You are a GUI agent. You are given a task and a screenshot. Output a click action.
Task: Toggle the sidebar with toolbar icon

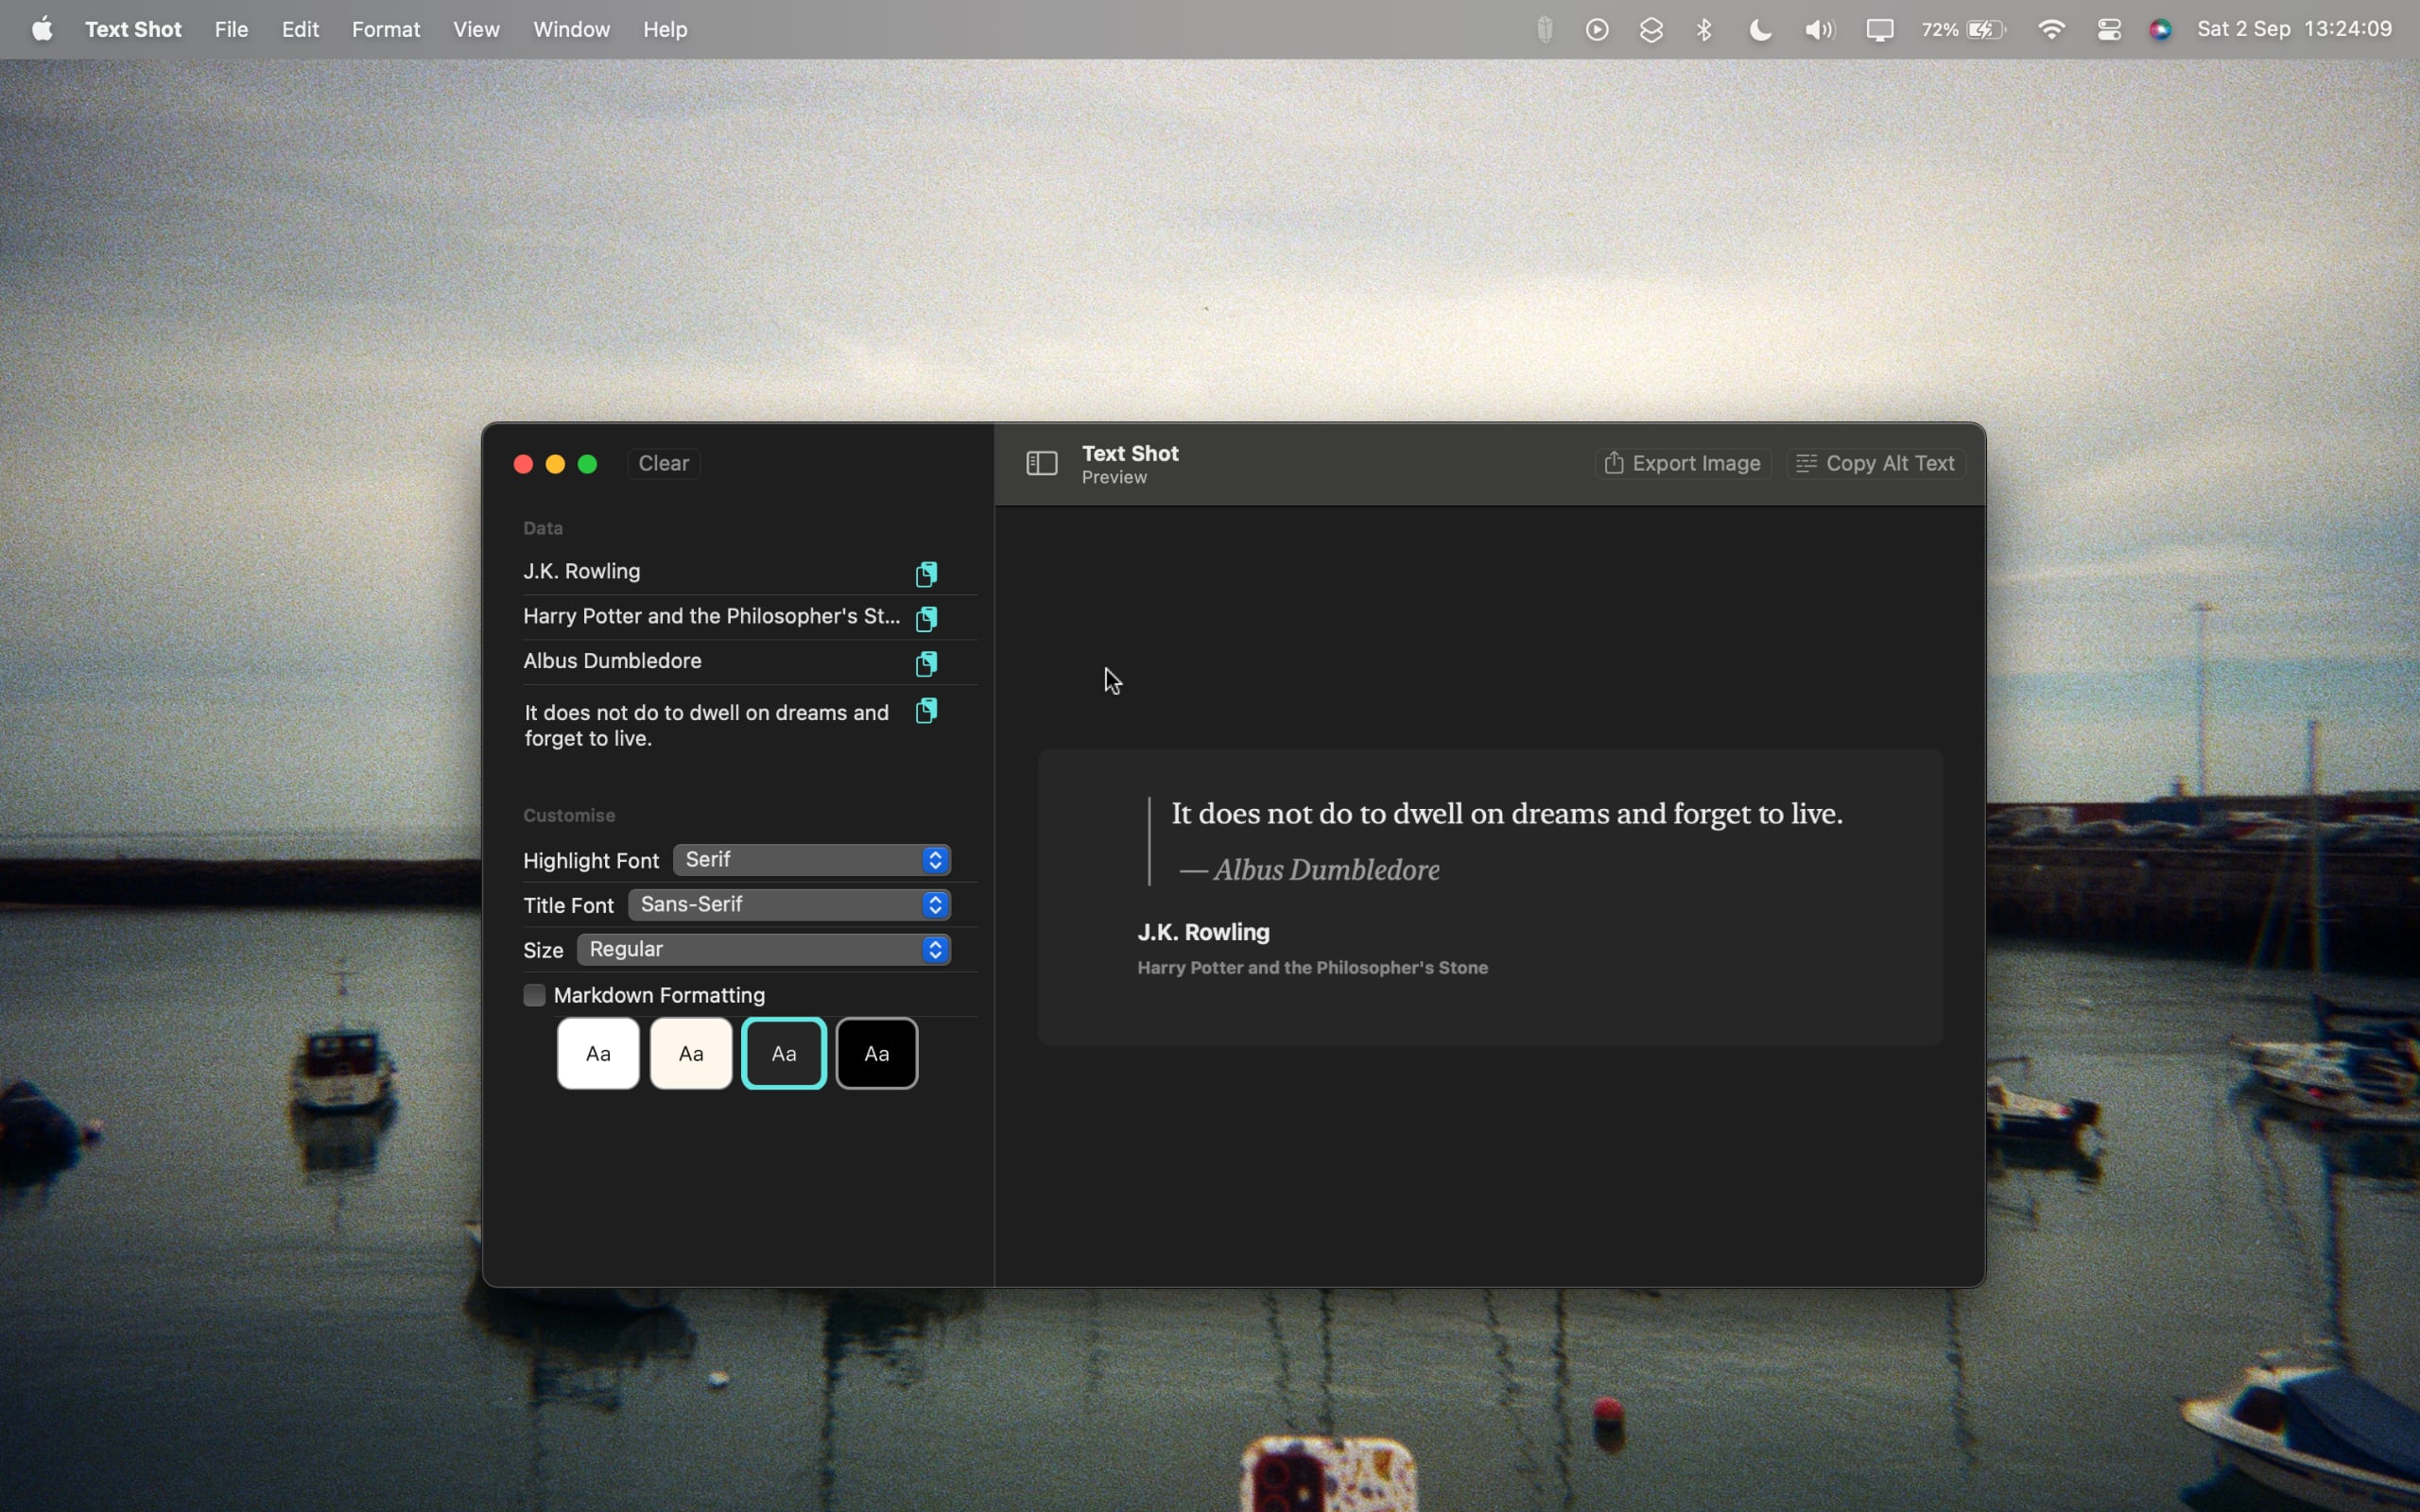pyautogui.click(x=1041, y=463)
